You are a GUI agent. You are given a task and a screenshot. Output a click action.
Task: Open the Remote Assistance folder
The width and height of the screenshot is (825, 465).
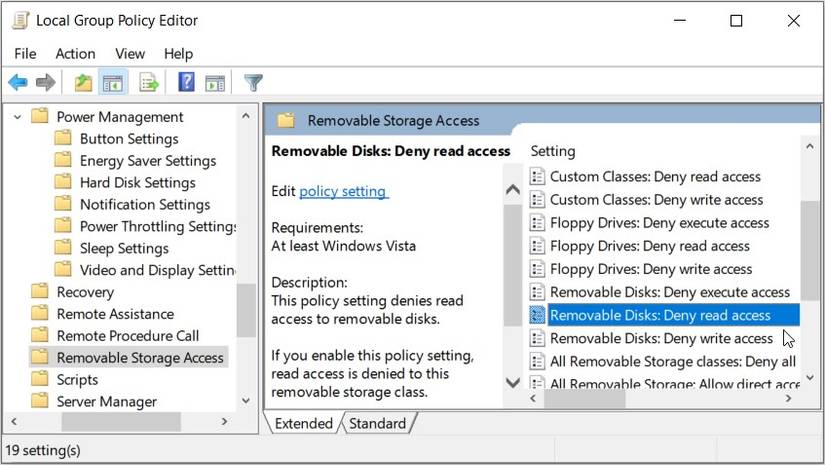[x=115, y=314]
